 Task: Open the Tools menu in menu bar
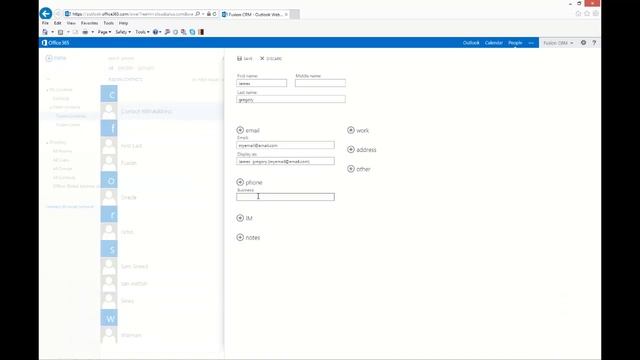click(109, 23)
